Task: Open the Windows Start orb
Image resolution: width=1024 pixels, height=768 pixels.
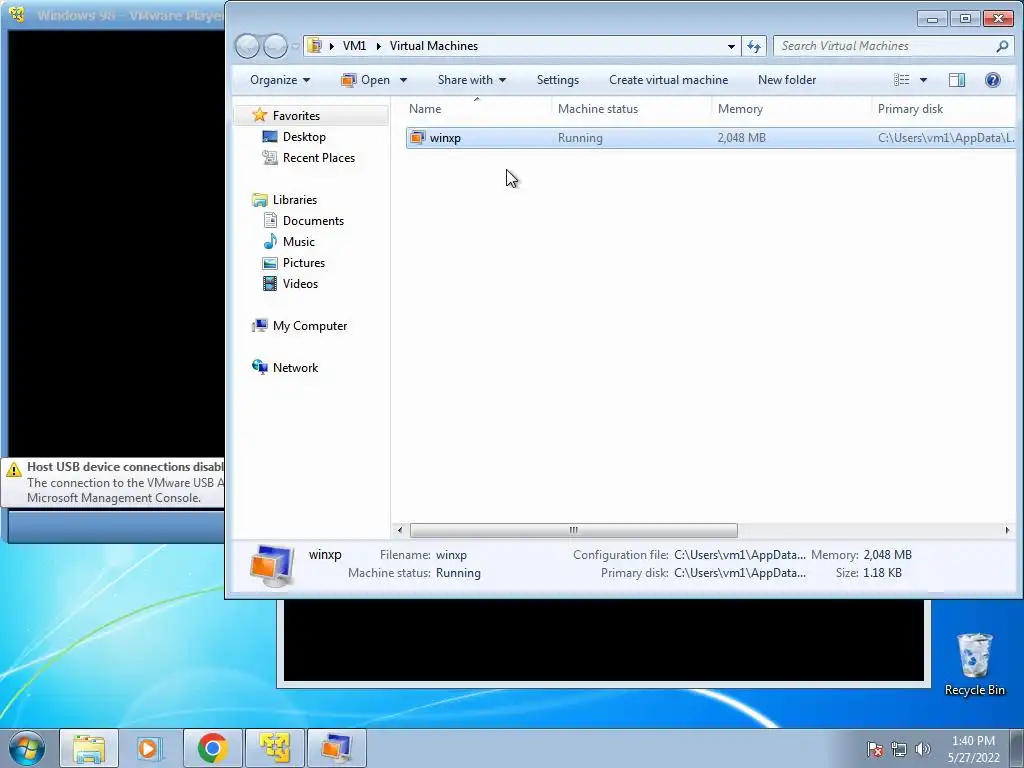Action: coord(27,748)
